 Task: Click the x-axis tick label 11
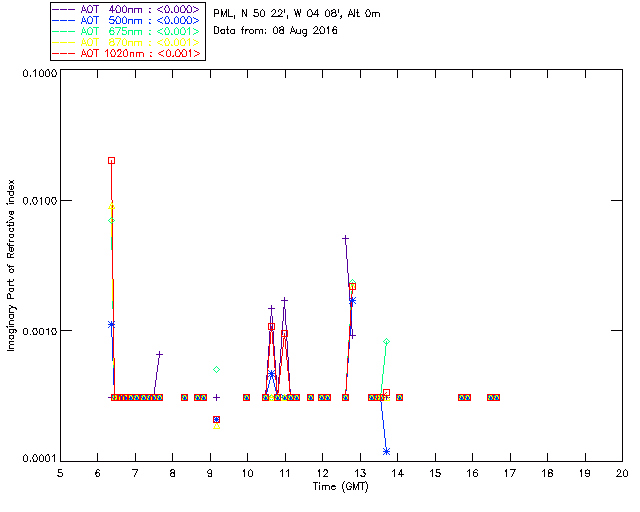tap(285, 473)
